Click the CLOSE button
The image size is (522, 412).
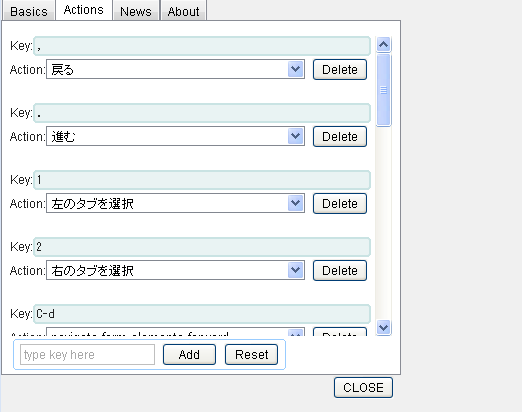click(363, 388)
